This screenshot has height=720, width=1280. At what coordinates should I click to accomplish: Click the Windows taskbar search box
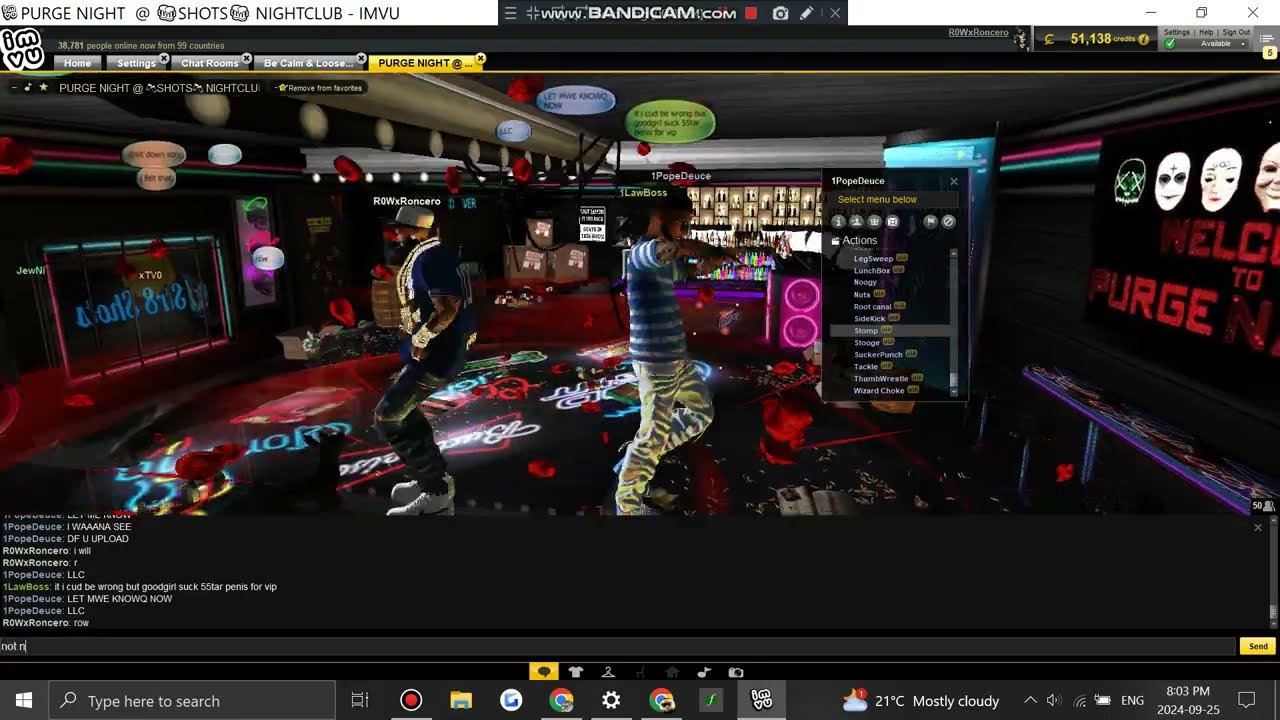[192, 700]
